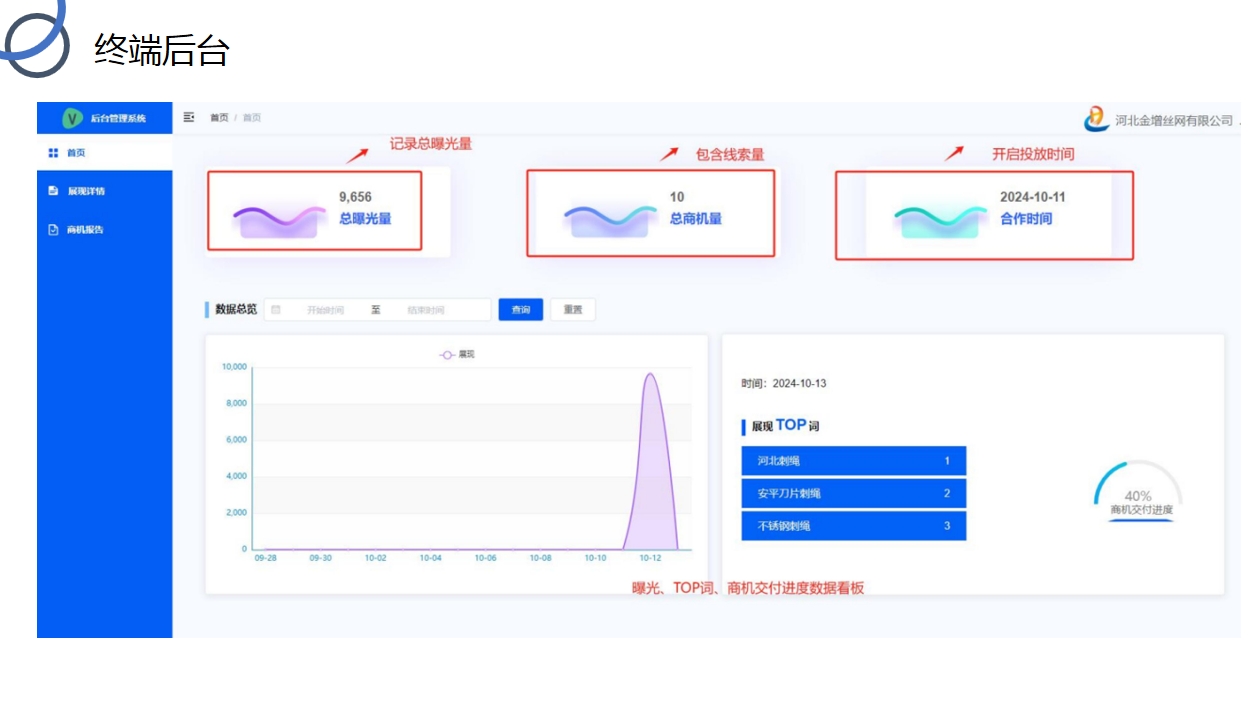Click the green V logo in sidebar header
The width and height of the screenshot is (1254, 704).
coord(72,118)
